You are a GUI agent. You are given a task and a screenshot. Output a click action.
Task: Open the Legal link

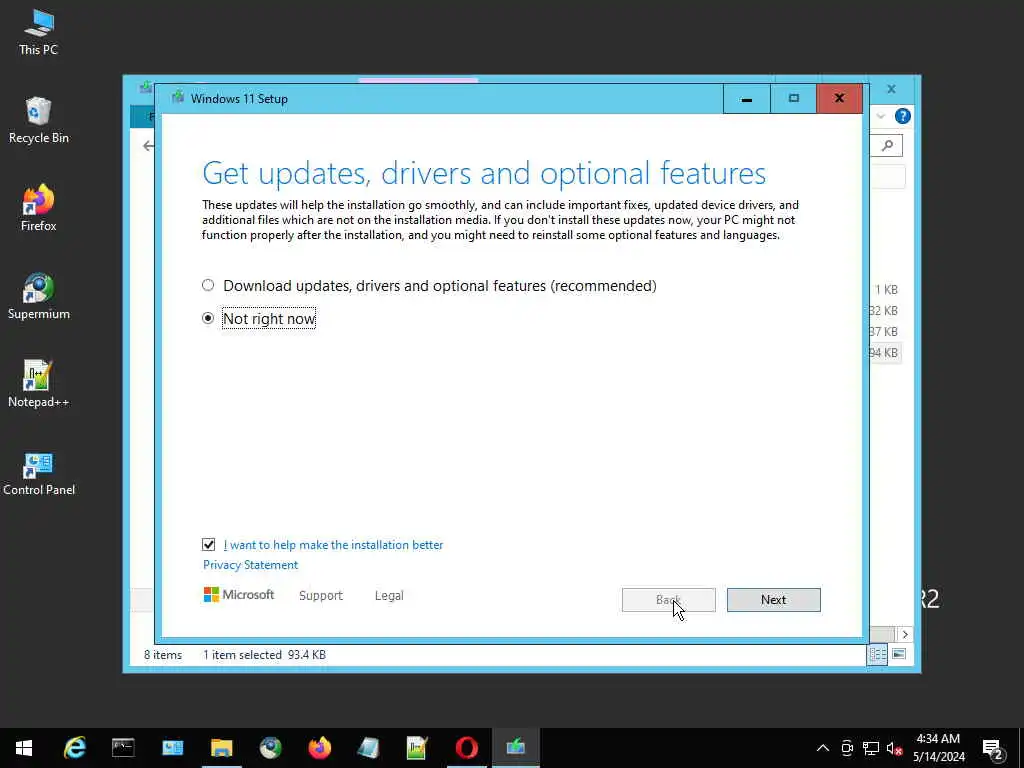click(389, 596)
